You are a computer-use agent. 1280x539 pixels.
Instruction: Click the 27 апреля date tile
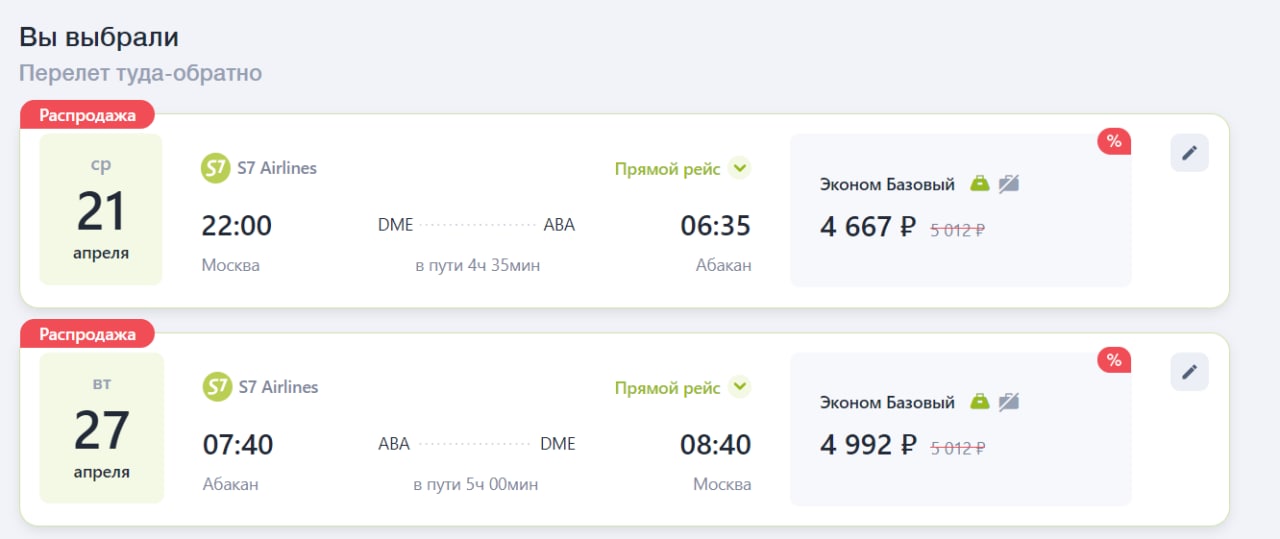(101, 428)
